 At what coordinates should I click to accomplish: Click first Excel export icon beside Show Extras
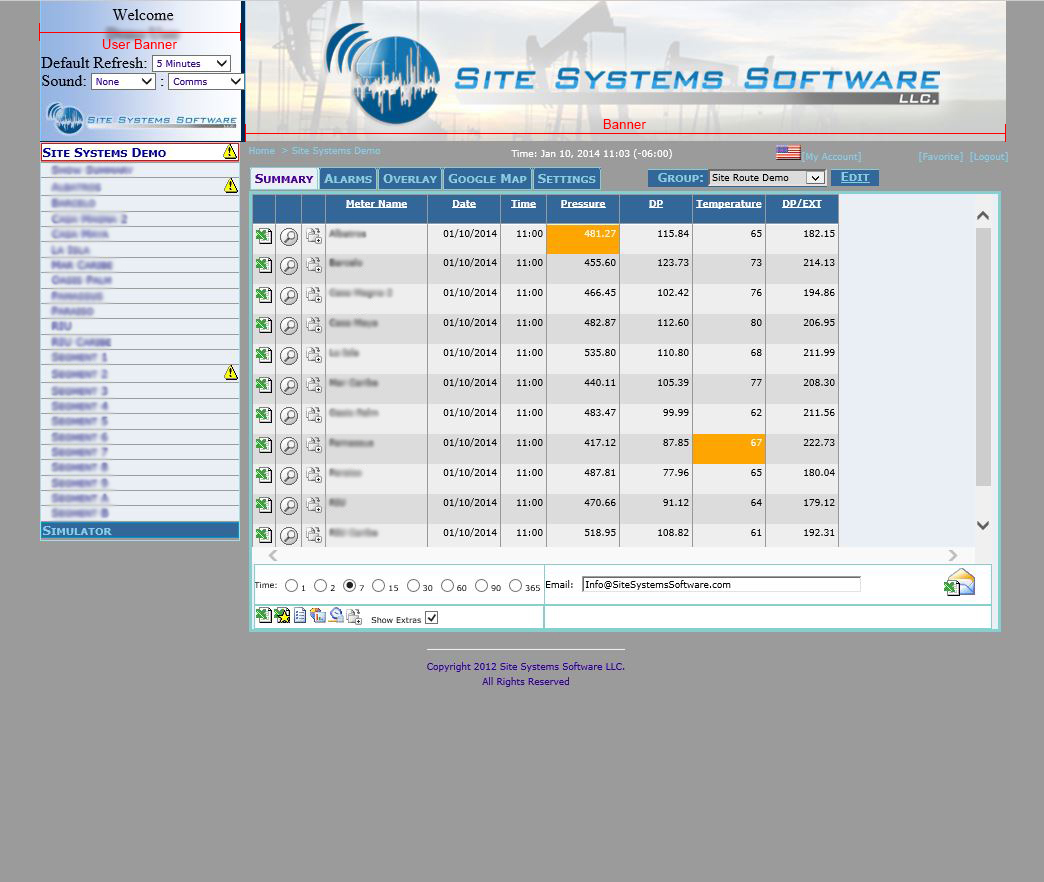click(264, 615)
